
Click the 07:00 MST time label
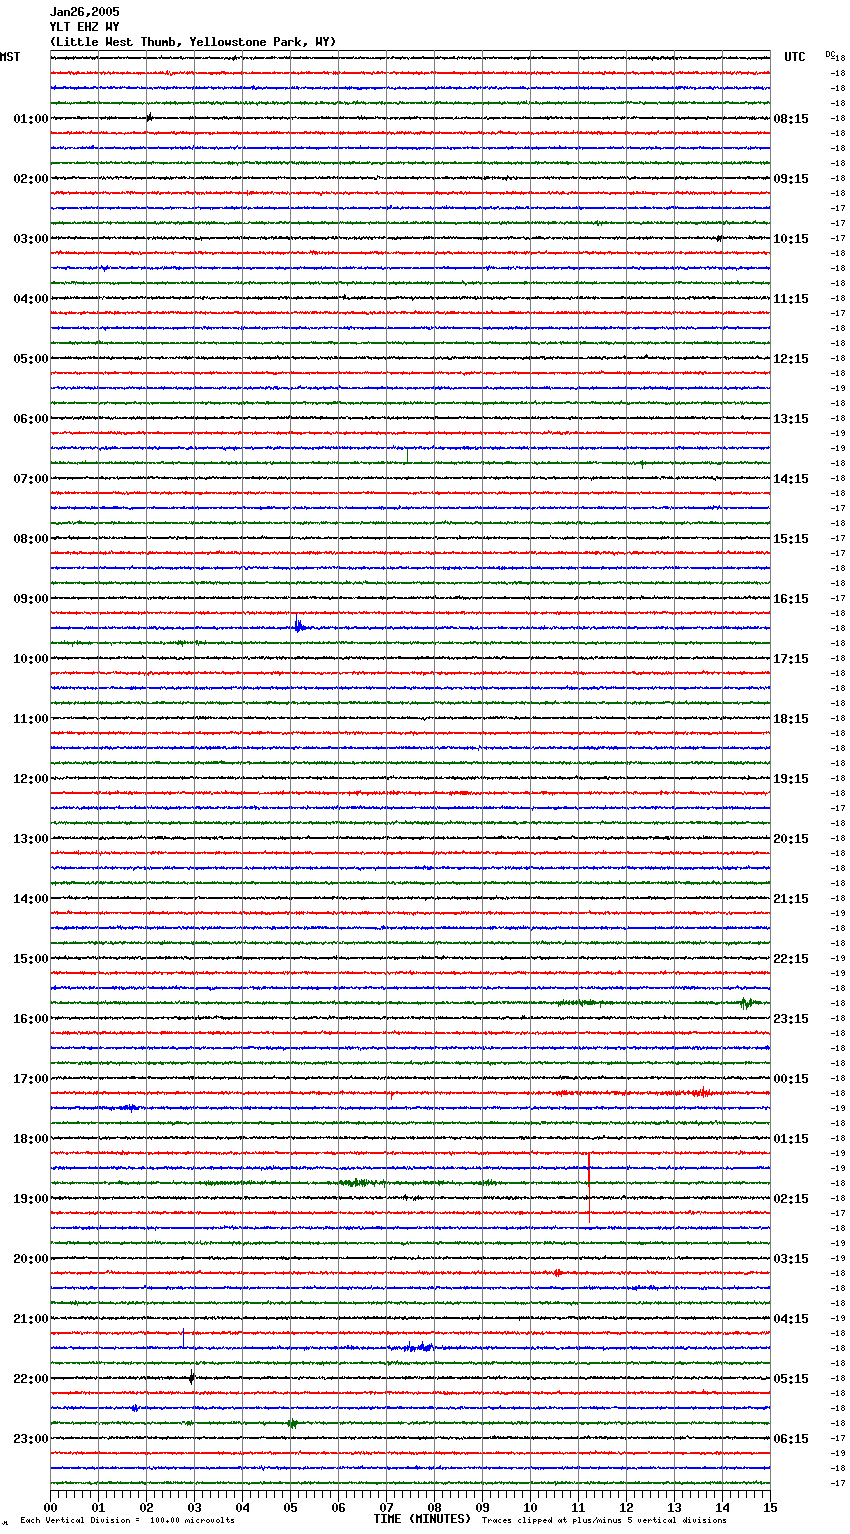[x=31, y=479]
